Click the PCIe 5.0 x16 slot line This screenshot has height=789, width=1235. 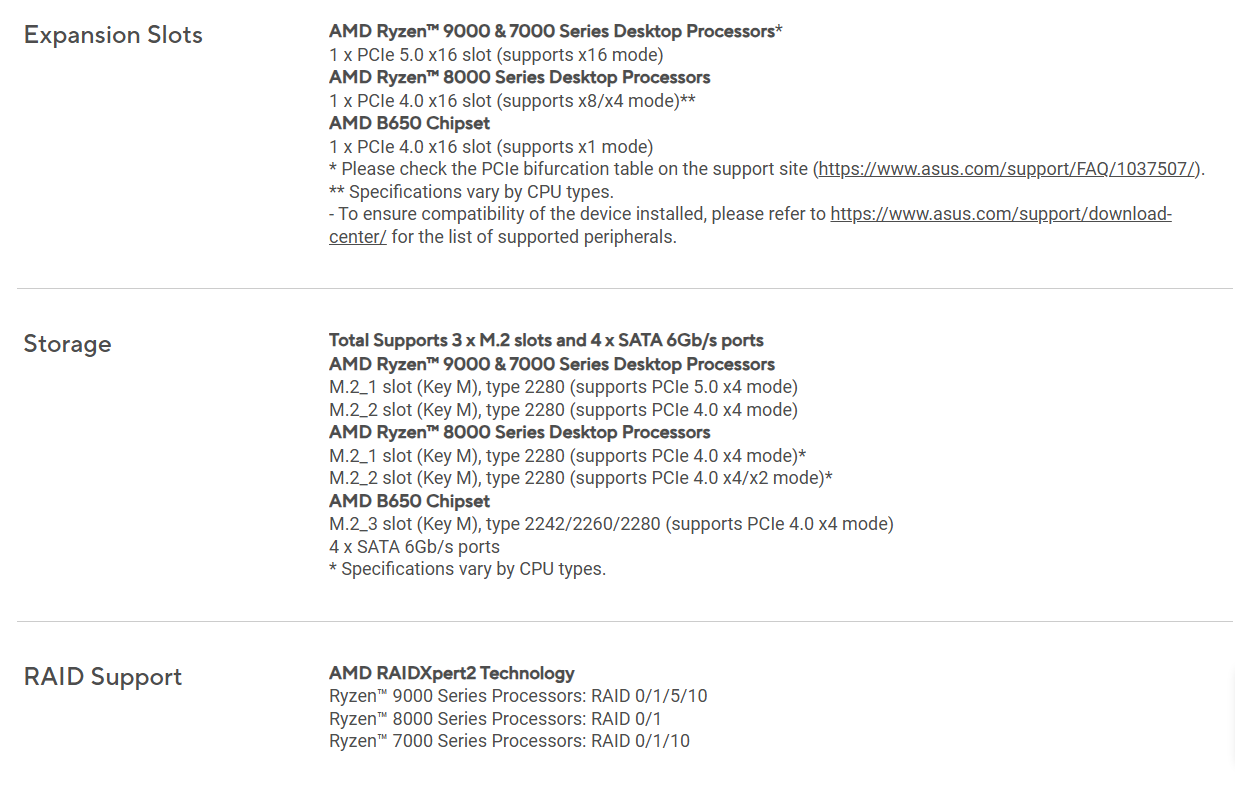click(496, 55)
